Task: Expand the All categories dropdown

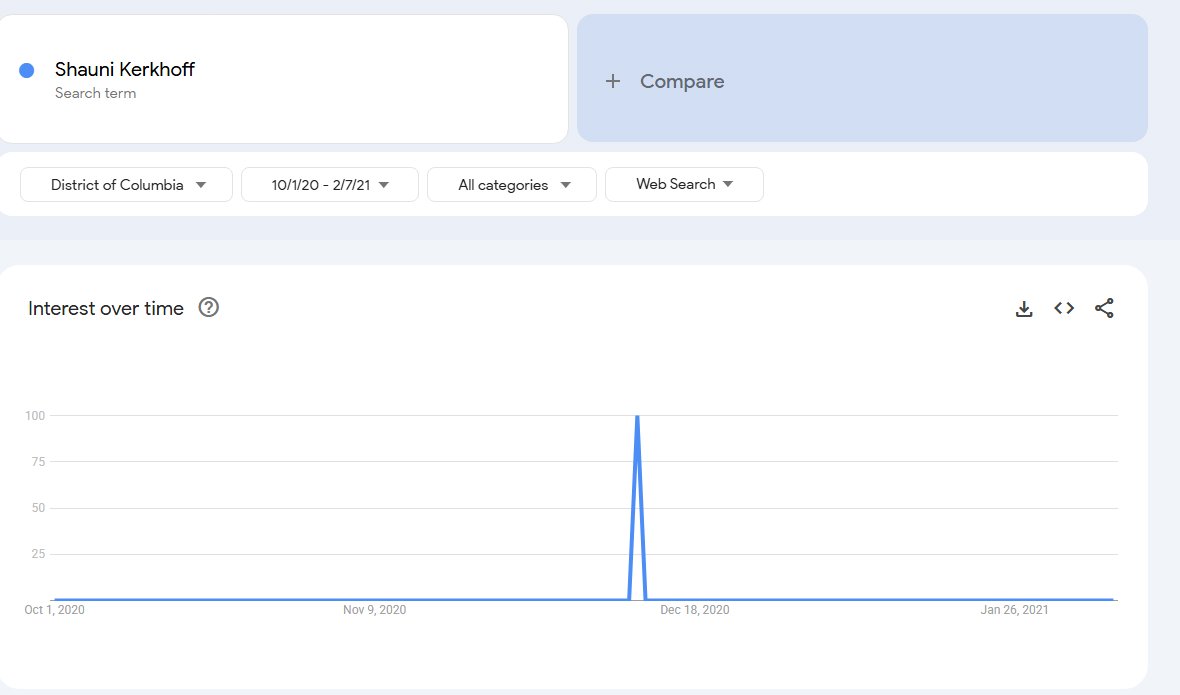Action: (x=511, y=184)
